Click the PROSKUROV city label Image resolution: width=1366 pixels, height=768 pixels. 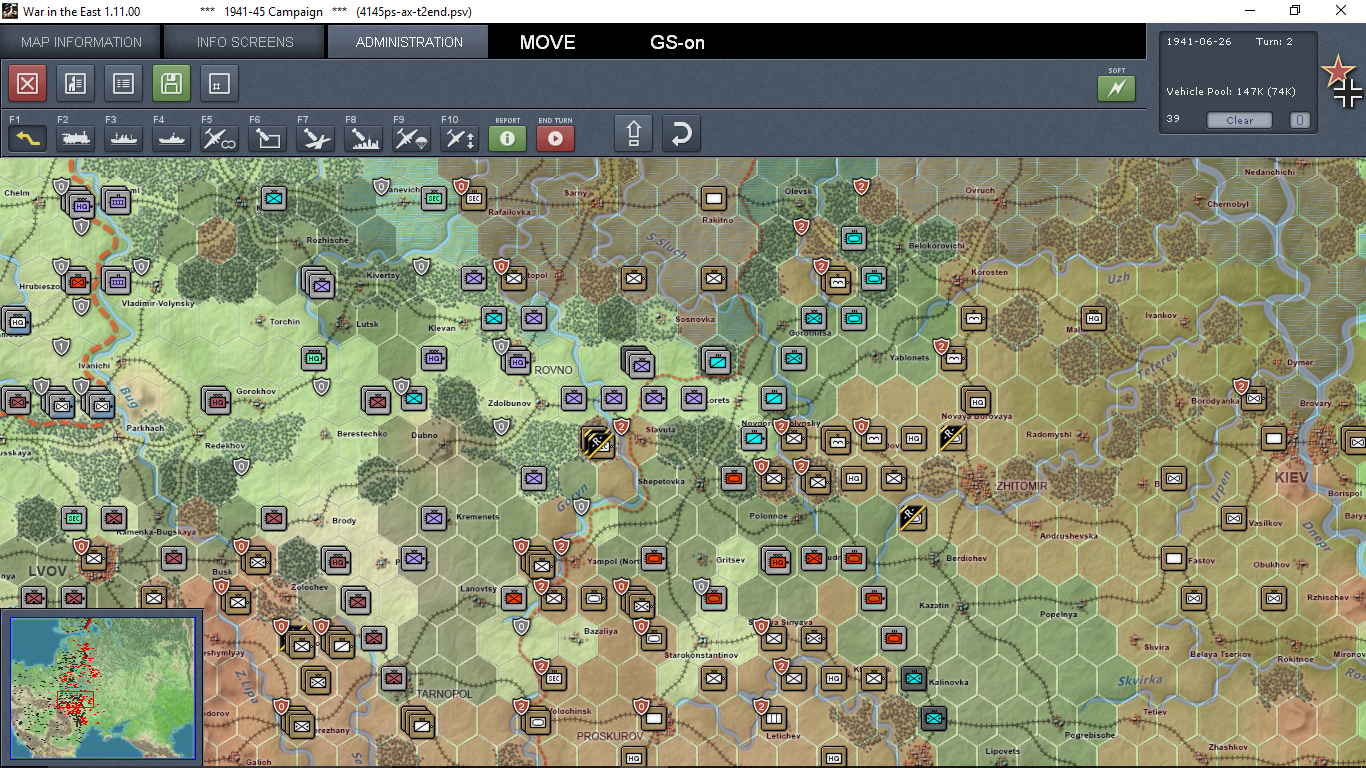pos(609,736)
